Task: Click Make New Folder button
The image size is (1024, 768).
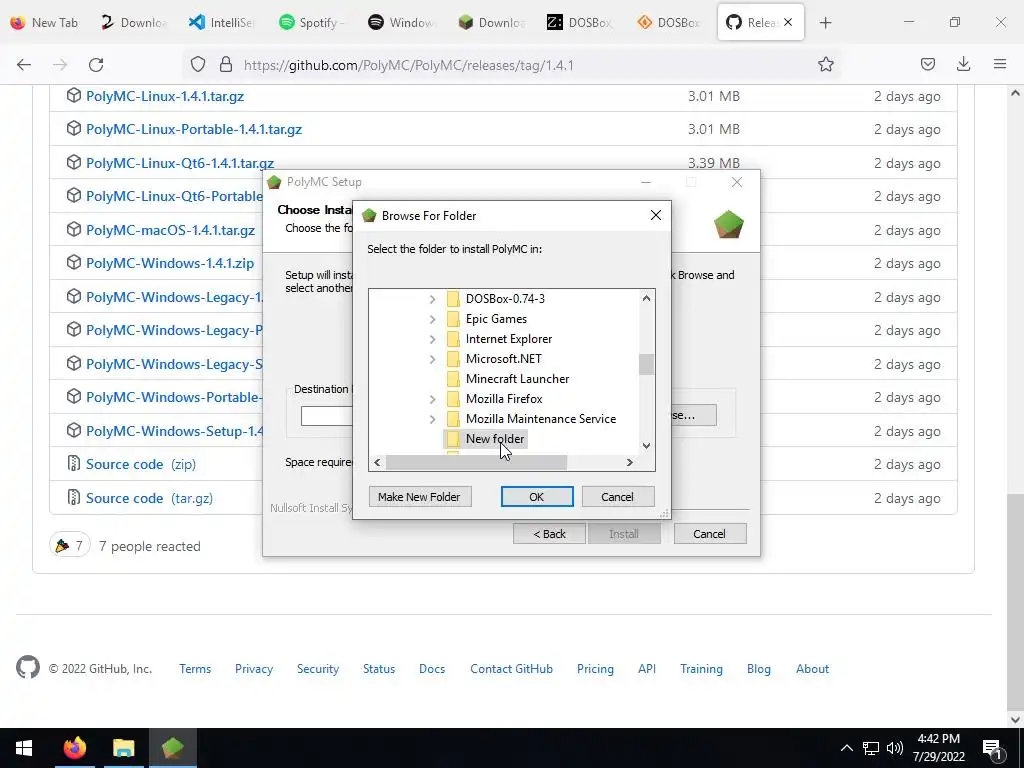Action: (x=419, y=497)
